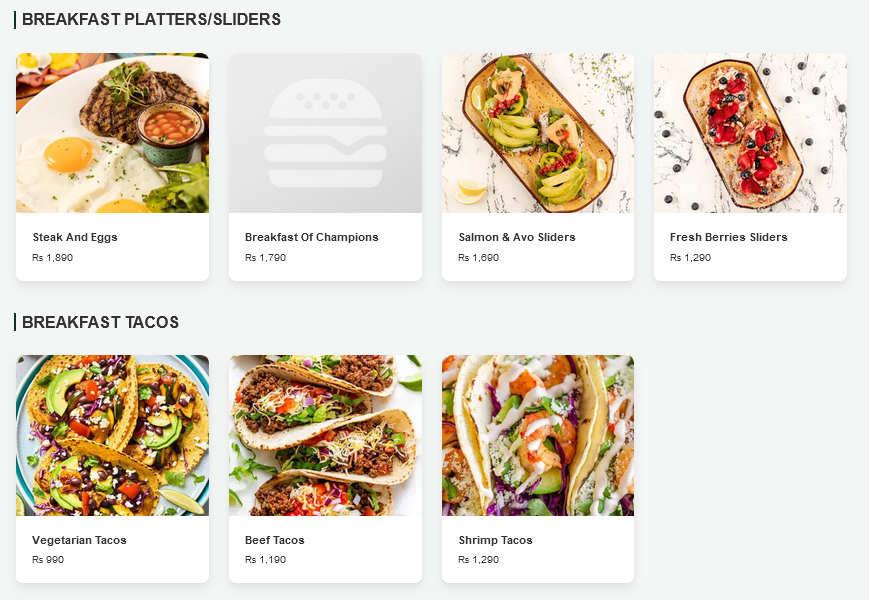
Task: Open the Fresh Berries Sliders photo
Action: coord(750,133)
